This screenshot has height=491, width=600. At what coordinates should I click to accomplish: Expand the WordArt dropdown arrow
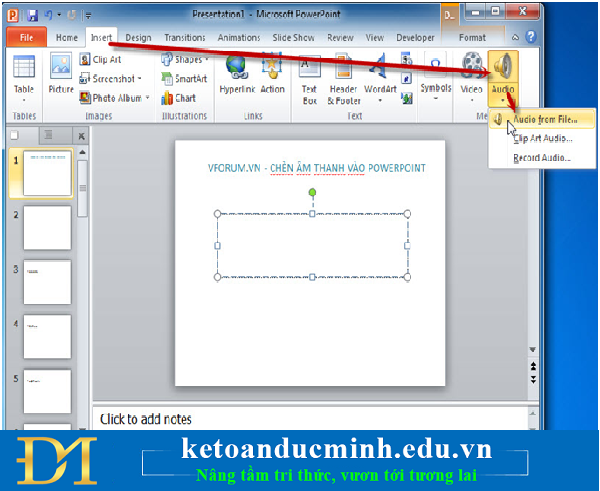380,101
